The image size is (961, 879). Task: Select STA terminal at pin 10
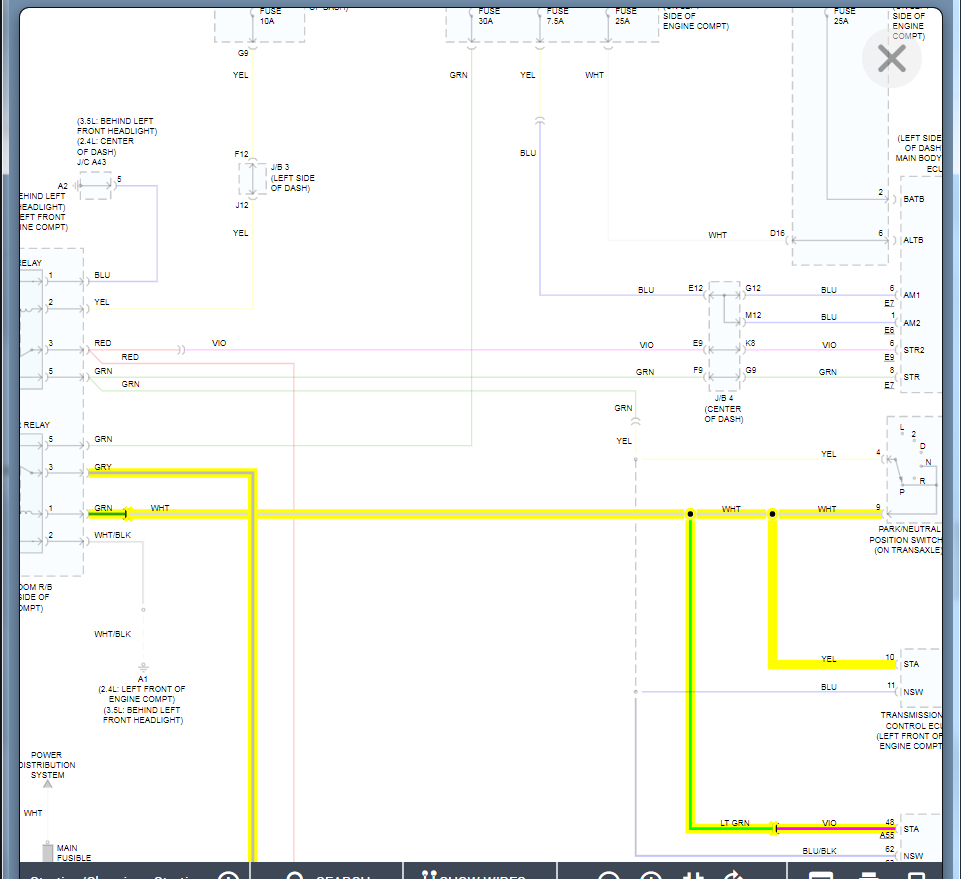pyautogui.click(x=911, y=664)
